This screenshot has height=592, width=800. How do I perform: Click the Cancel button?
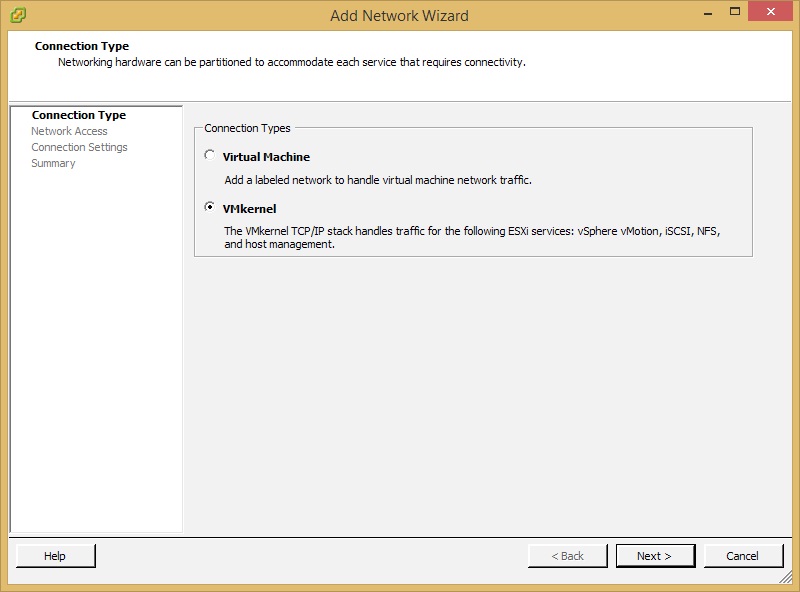click(x=743, y=556)
